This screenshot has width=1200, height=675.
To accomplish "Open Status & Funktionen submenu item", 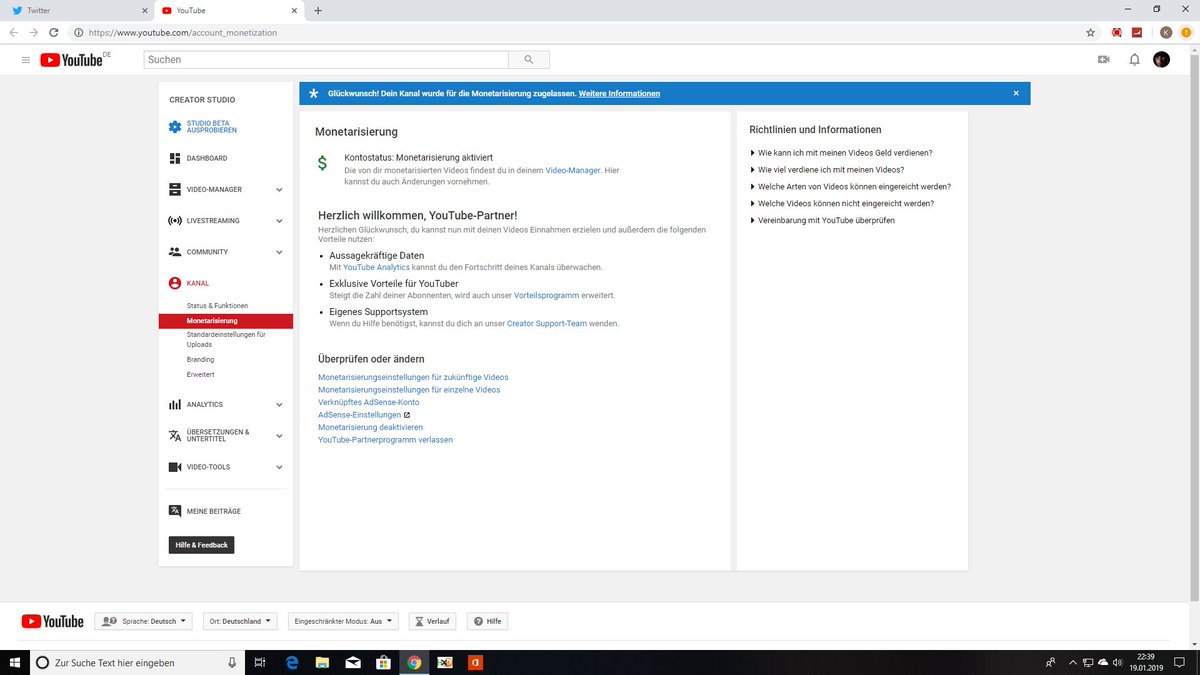I will 217,305.
